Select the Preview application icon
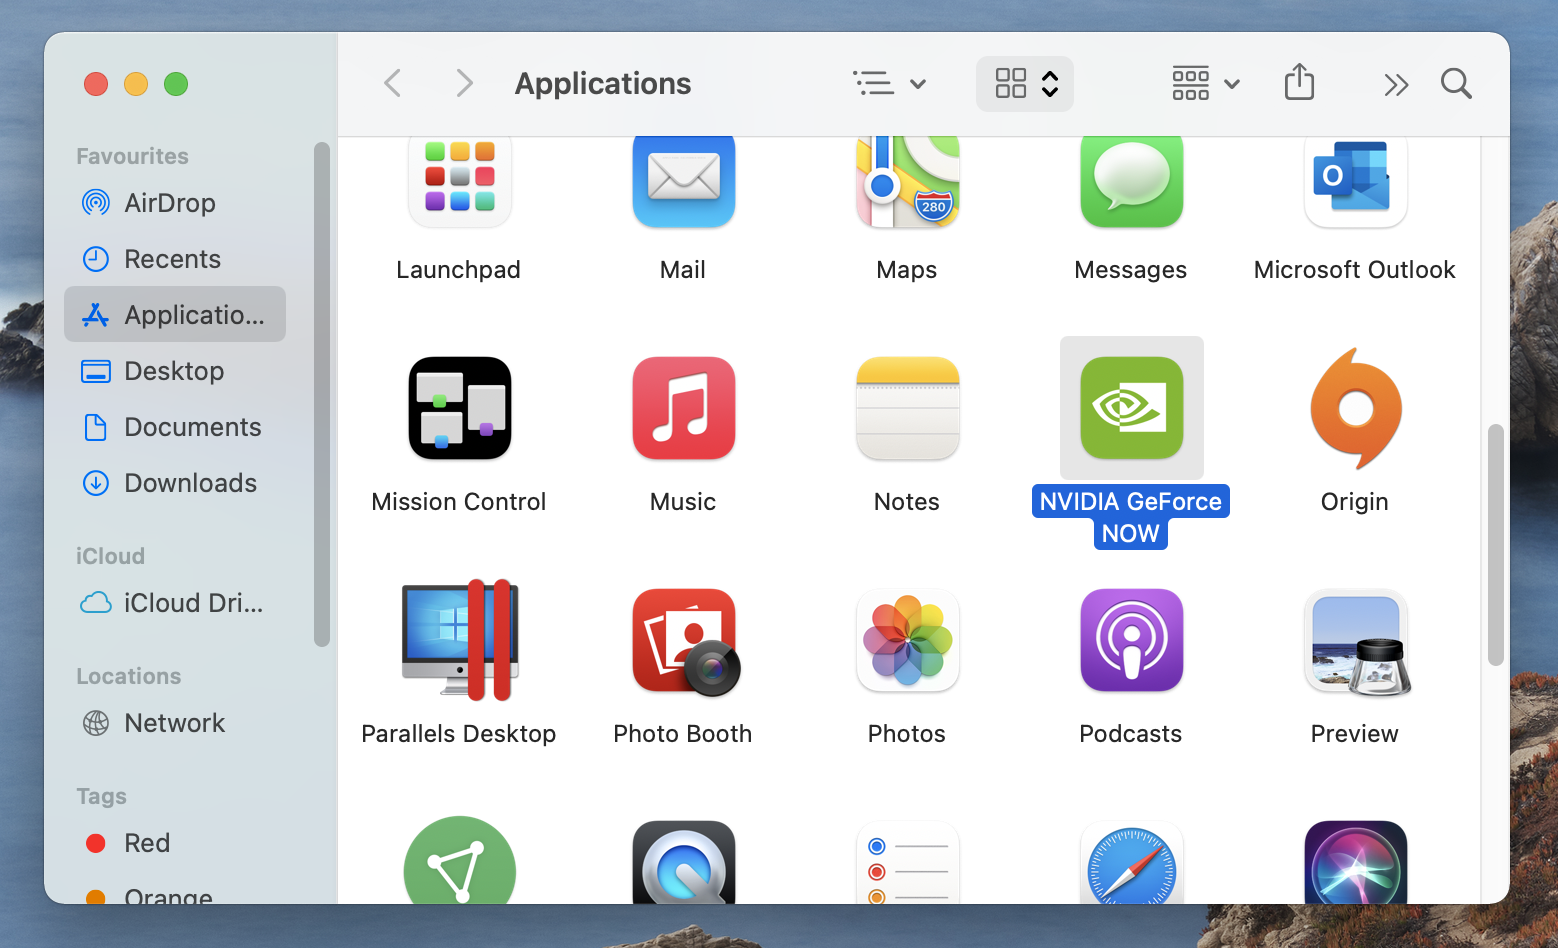1558x948 pixels. click(x=1355, y=640)
